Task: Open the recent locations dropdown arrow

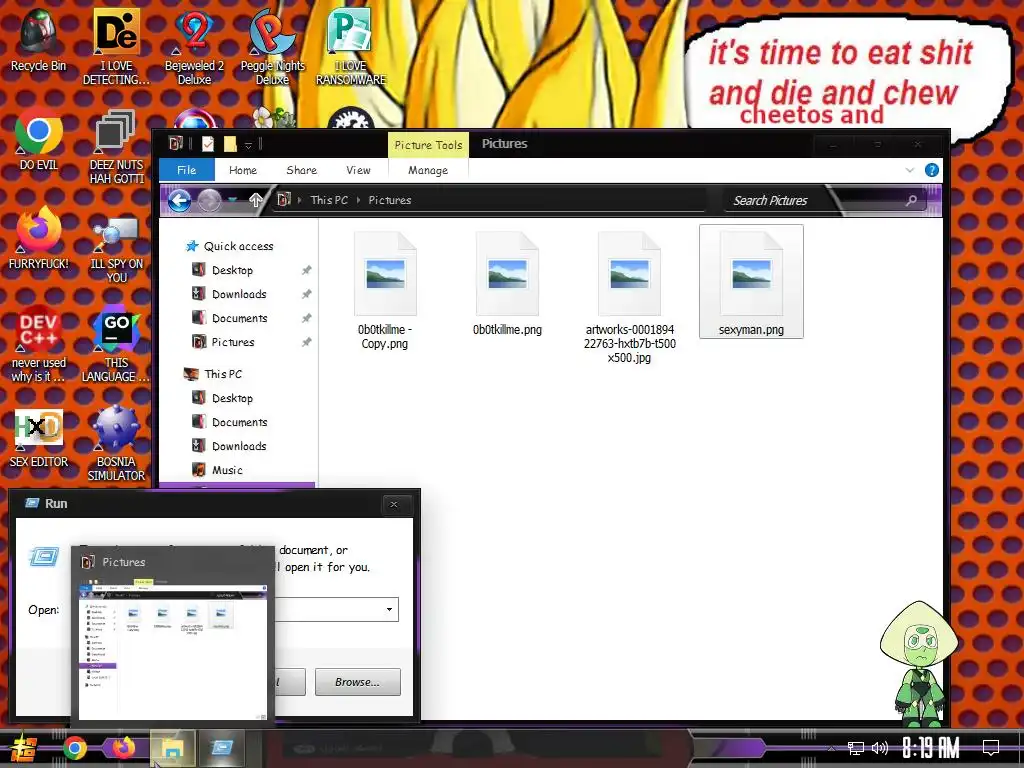Action: tap(233, 200)
